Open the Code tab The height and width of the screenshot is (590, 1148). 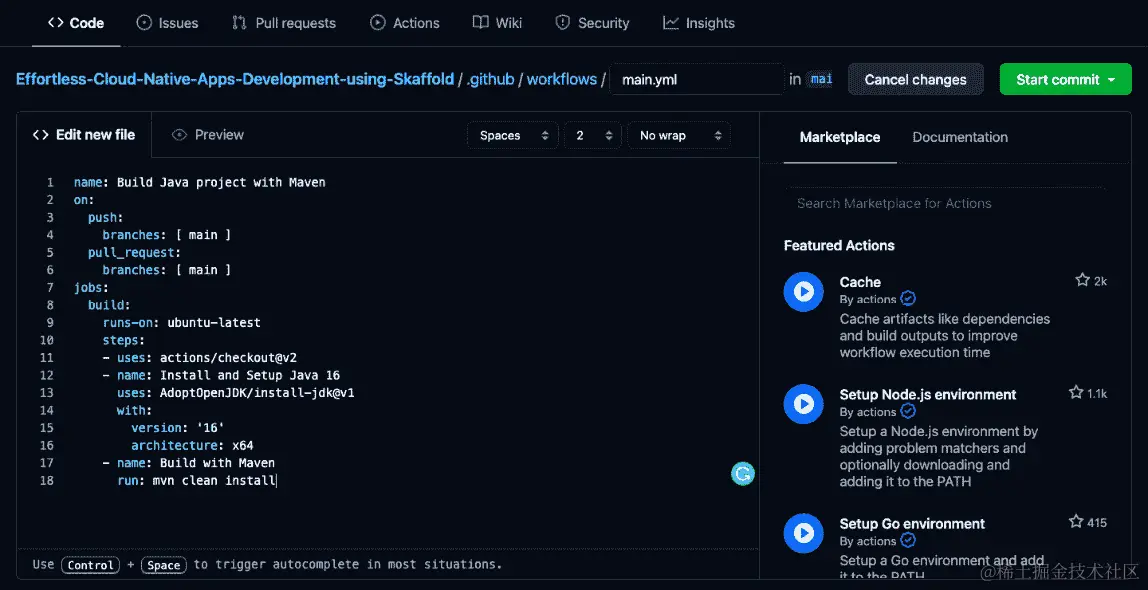[x=76, y=23]
